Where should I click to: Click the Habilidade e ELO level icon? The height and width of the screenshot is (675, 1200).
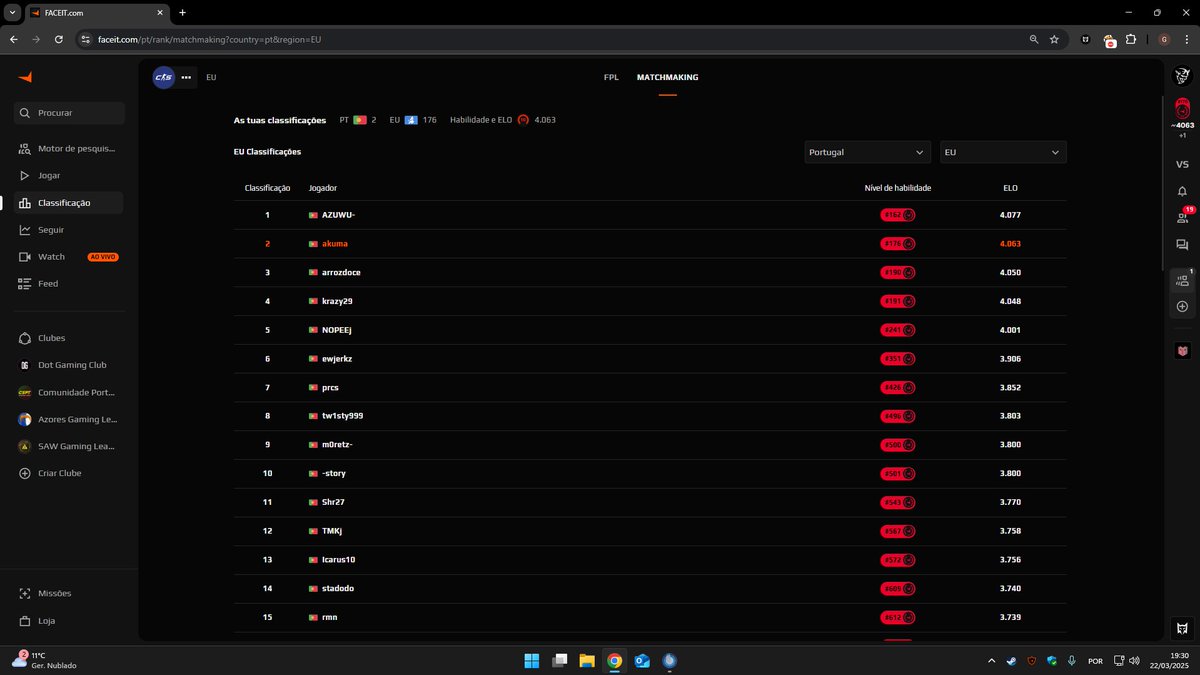click(x=523, y=120)
